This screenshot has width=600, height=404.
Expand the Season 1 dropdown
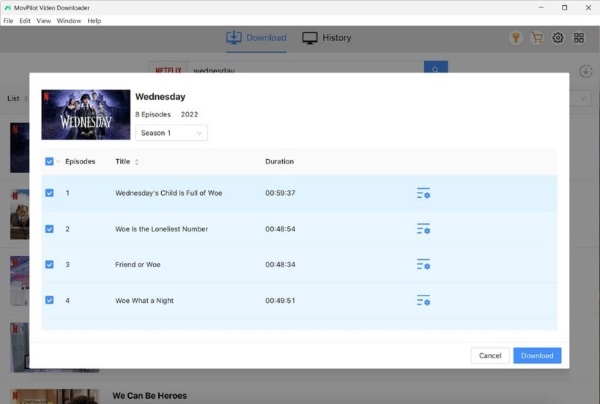pos(171,133)
